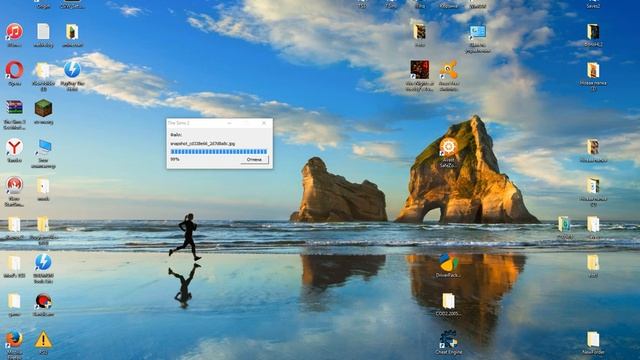Launch the Minecraft grass block icon
The height and width of the screenshot is (360, 640).
pos(43,108)
